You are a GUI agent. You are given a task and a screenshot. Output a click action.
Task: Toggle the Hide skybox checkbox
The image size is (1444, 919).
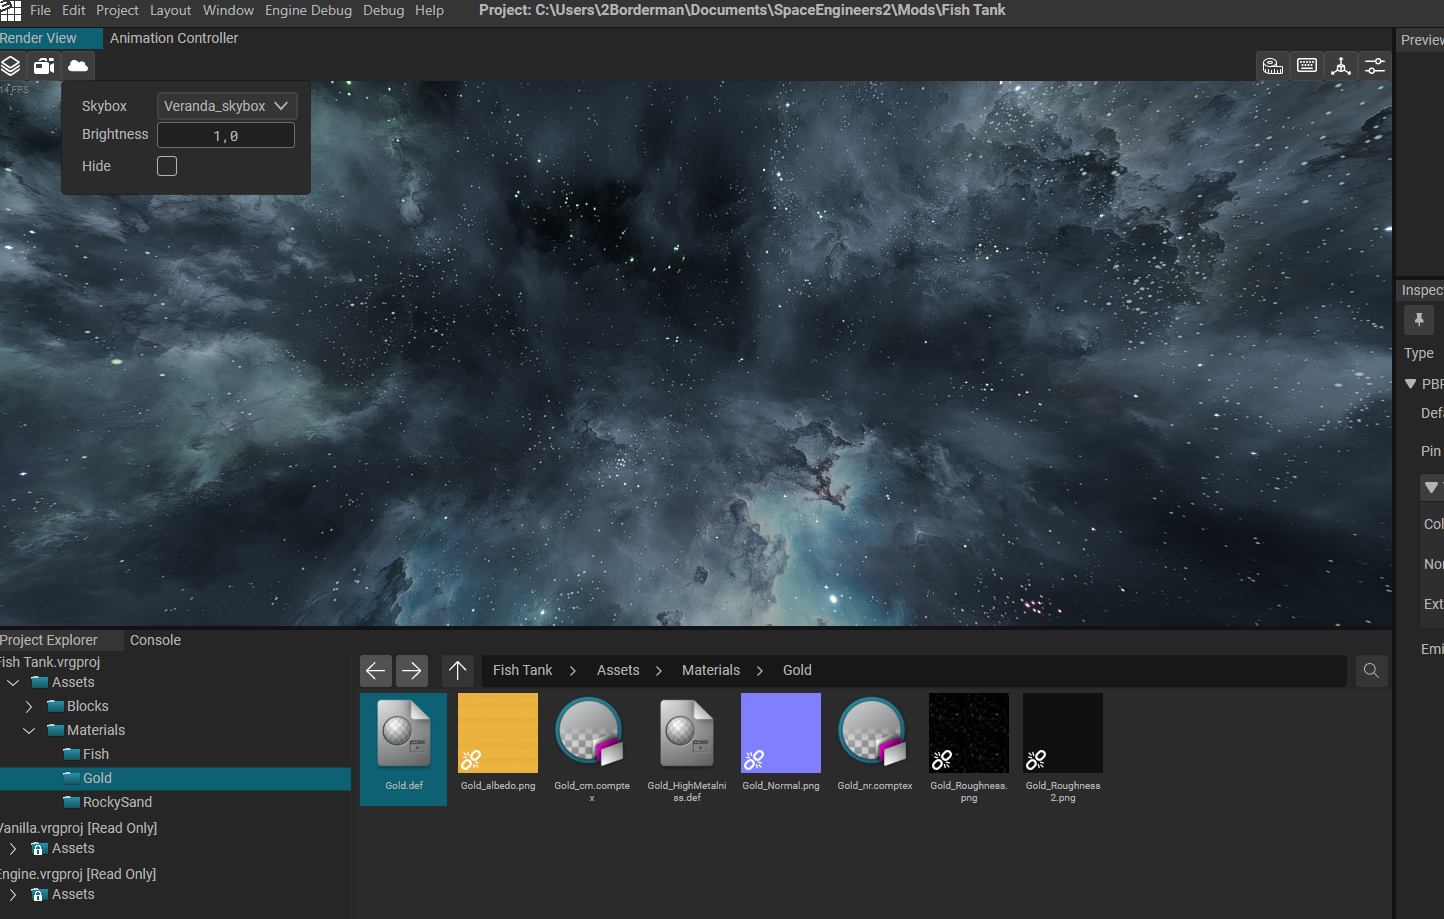pos(167,166)
